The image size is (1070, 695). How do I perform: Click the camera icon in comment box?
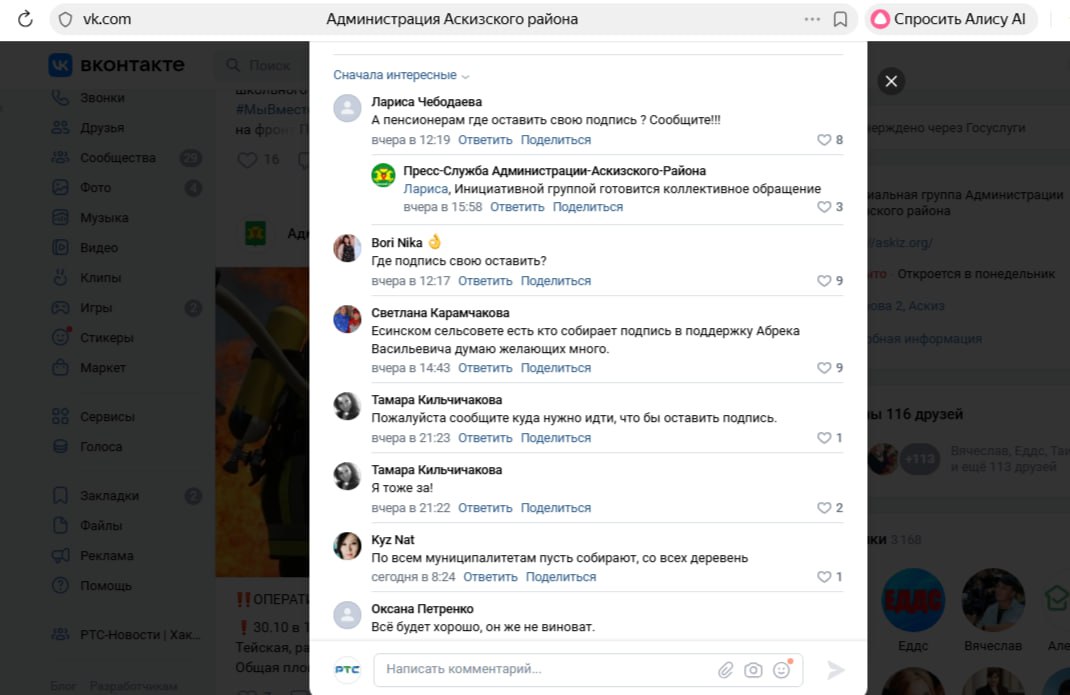(753, 670)
